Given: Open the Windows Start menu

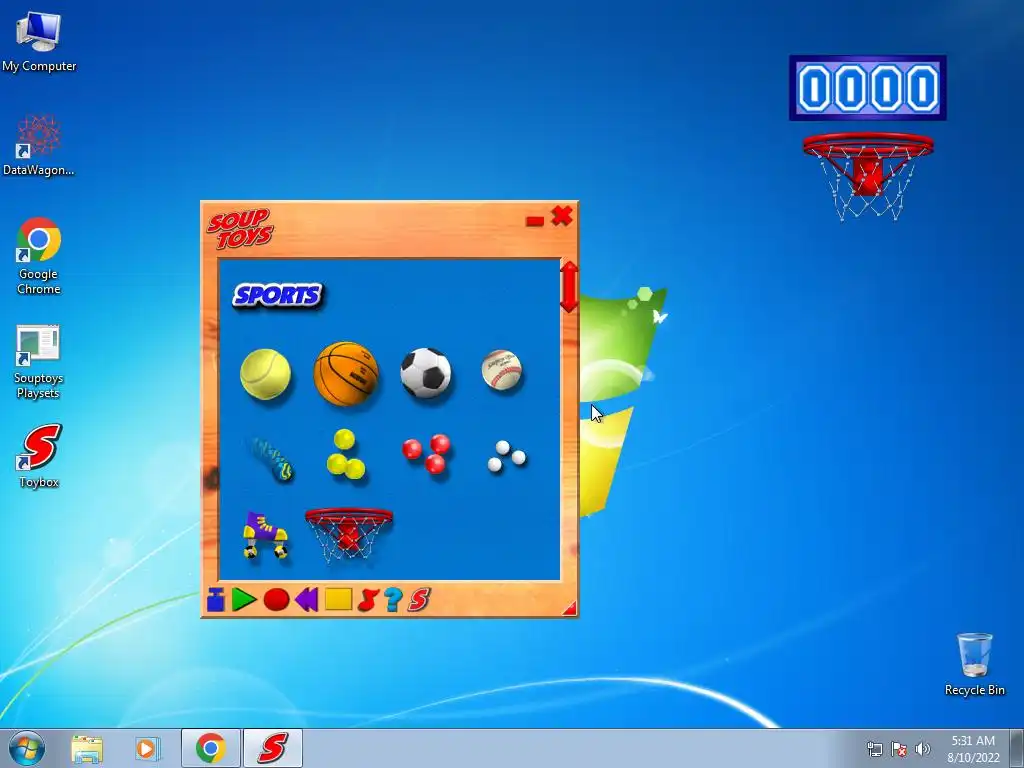Looking at the screenshot, I should pyautogui.click(x=27, y=748).
